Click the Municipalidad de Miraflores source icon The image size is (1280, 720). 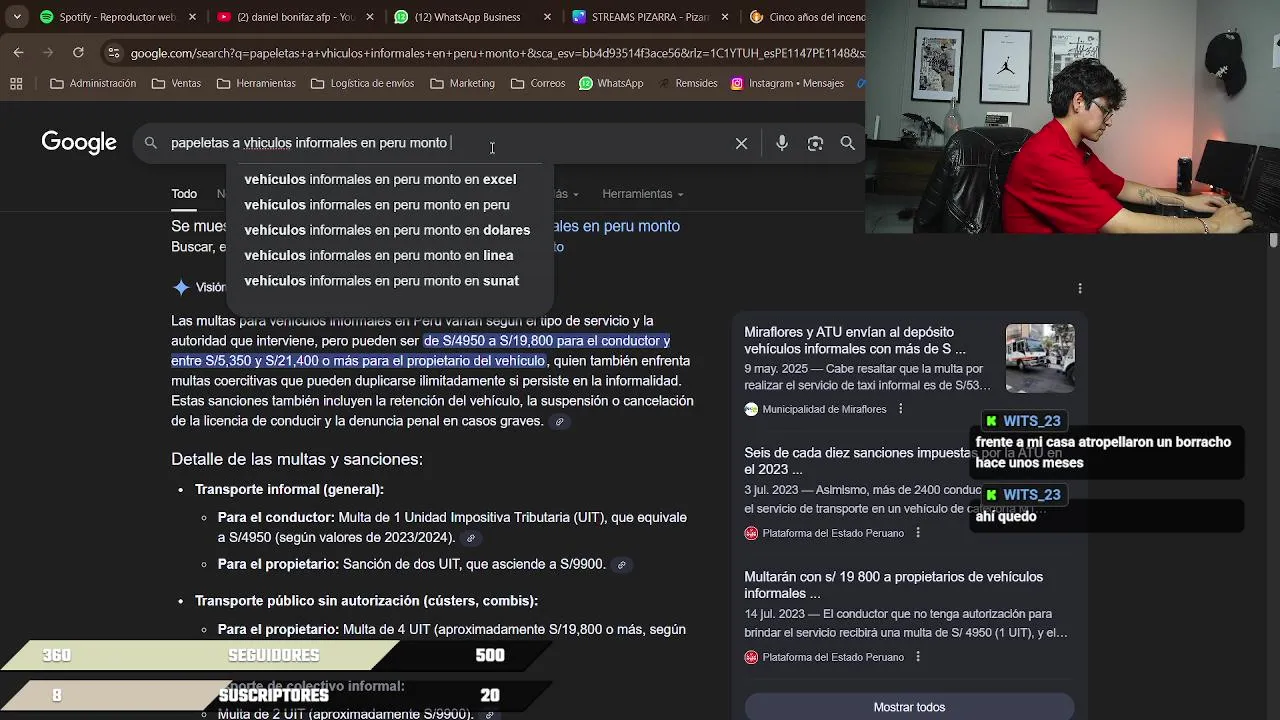coord(751,409)
